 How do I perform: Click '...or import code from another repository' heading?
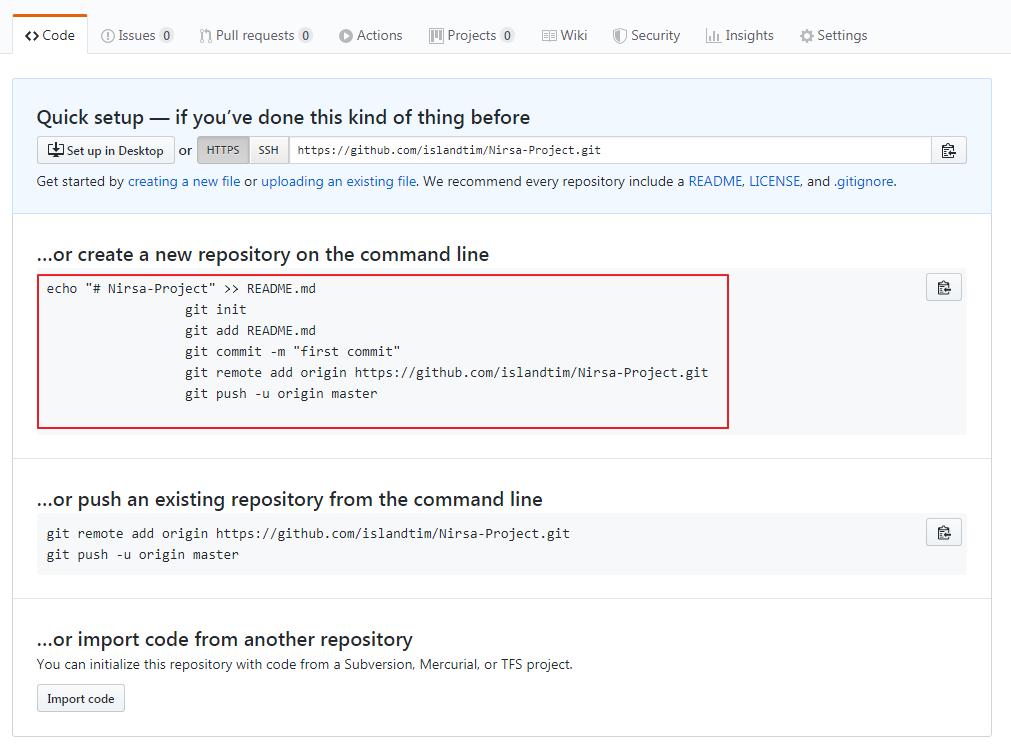[x=224, y=639]
